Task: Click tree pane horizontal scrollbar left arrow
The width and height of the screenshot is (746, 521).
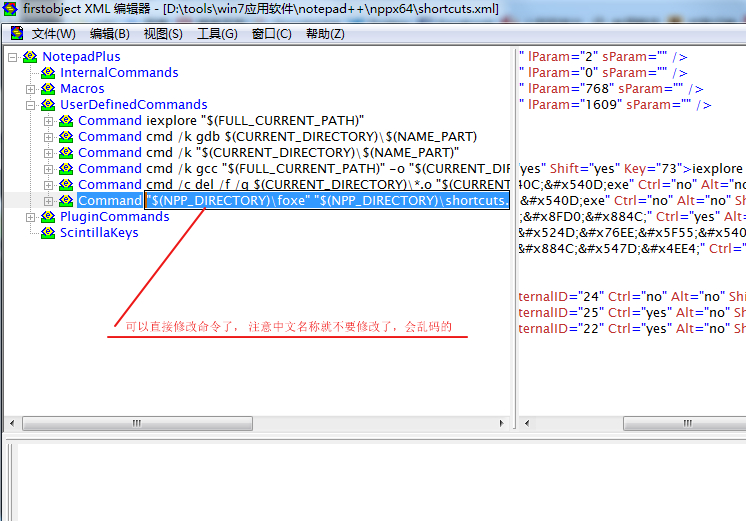Action: [12, 423]
